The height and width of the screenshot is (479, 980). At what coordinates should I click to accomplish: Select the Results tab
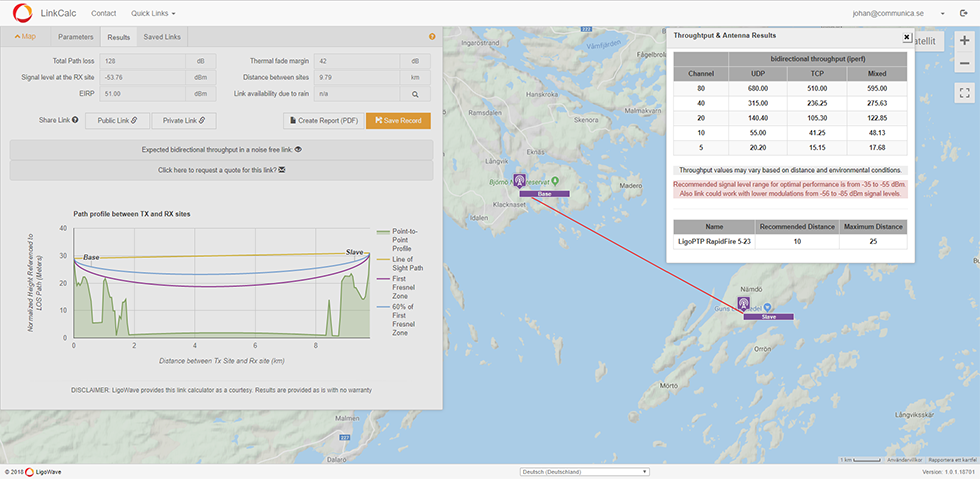pyautogui.click(x=119, y=37)
